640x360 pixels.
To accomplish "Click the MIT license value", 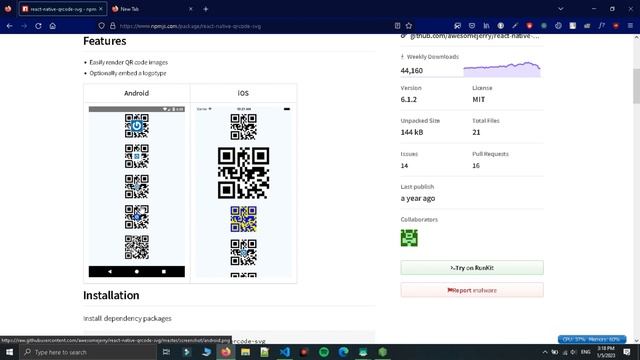I will (x=478, y=99).
